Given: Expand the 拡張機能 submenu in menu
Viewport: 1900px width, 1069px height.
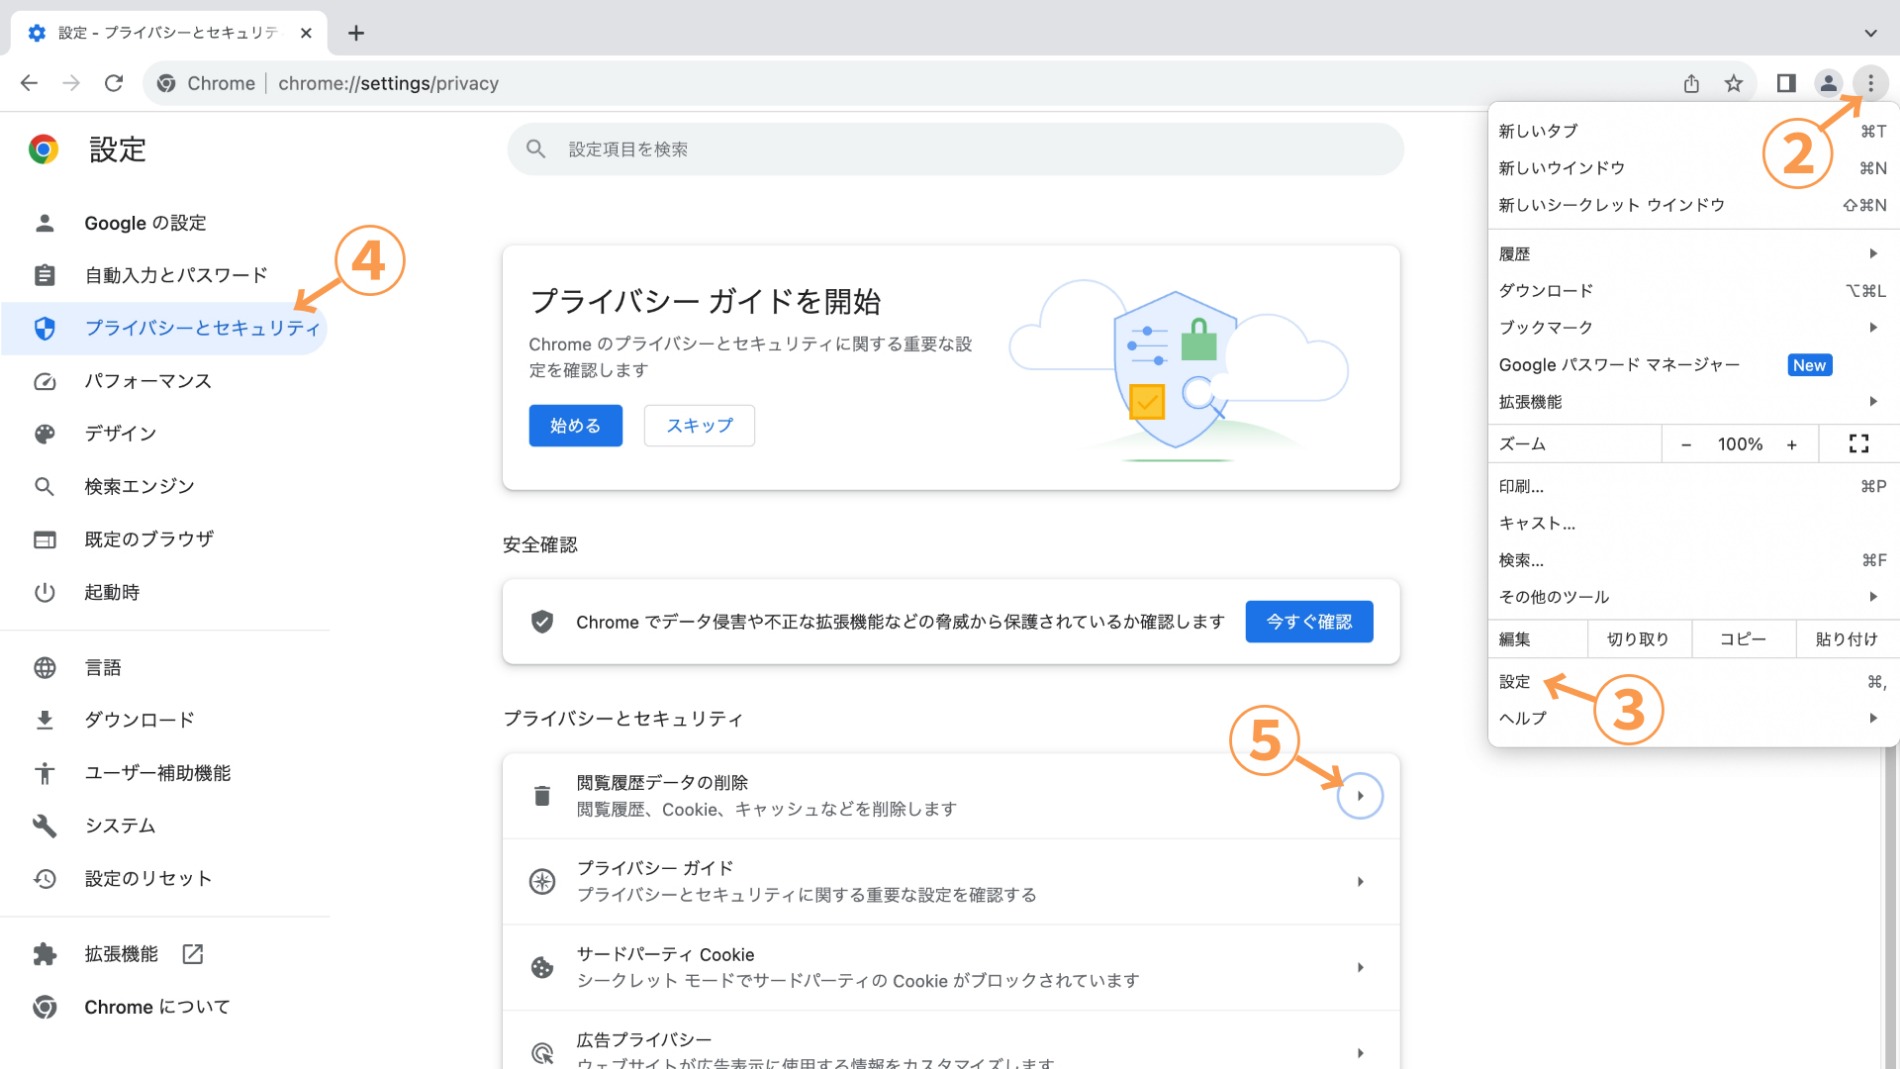Looking at the screenshot, I should pos(1692,402).
